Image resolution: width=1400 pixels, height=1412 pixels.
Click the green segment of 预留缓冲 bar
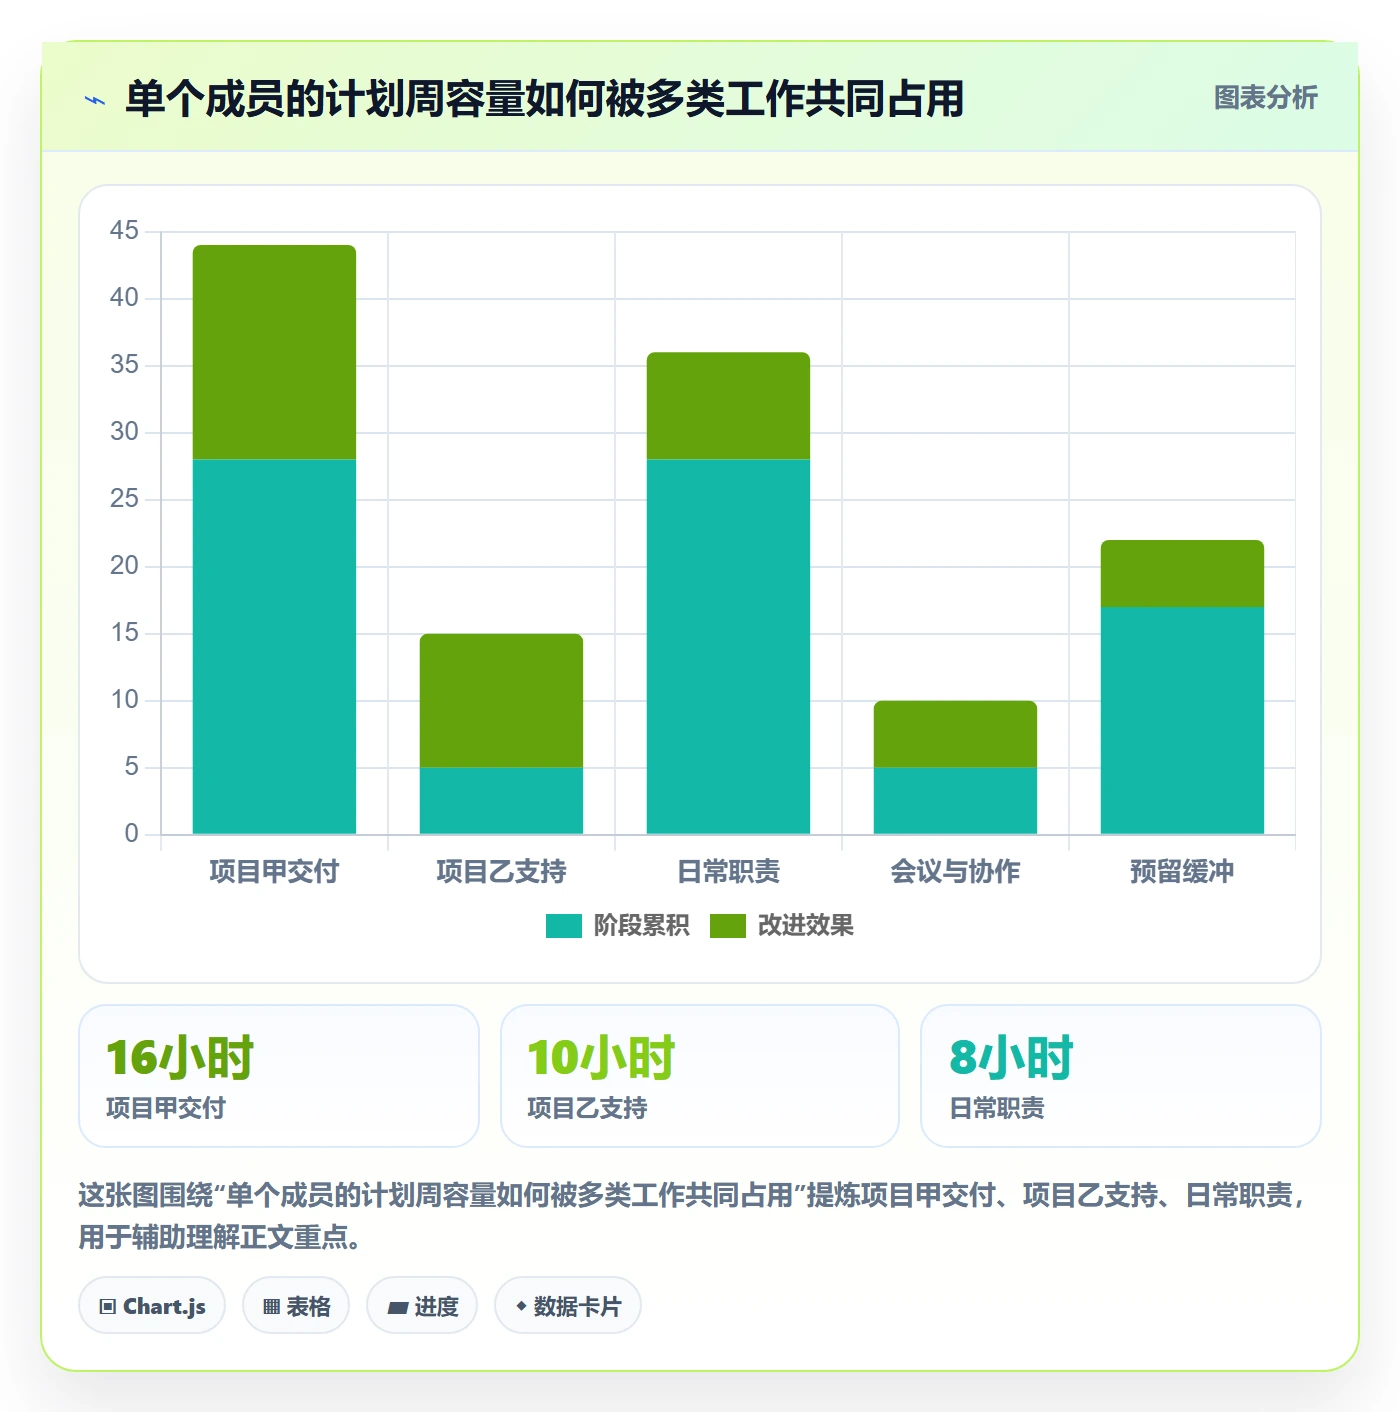[1182, 573]
